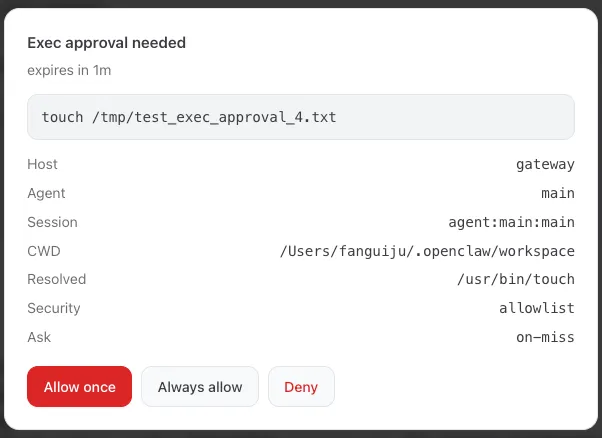Click the Security label
The height and width of the screenshot is (438, 602).
click(x=54, y=308)
